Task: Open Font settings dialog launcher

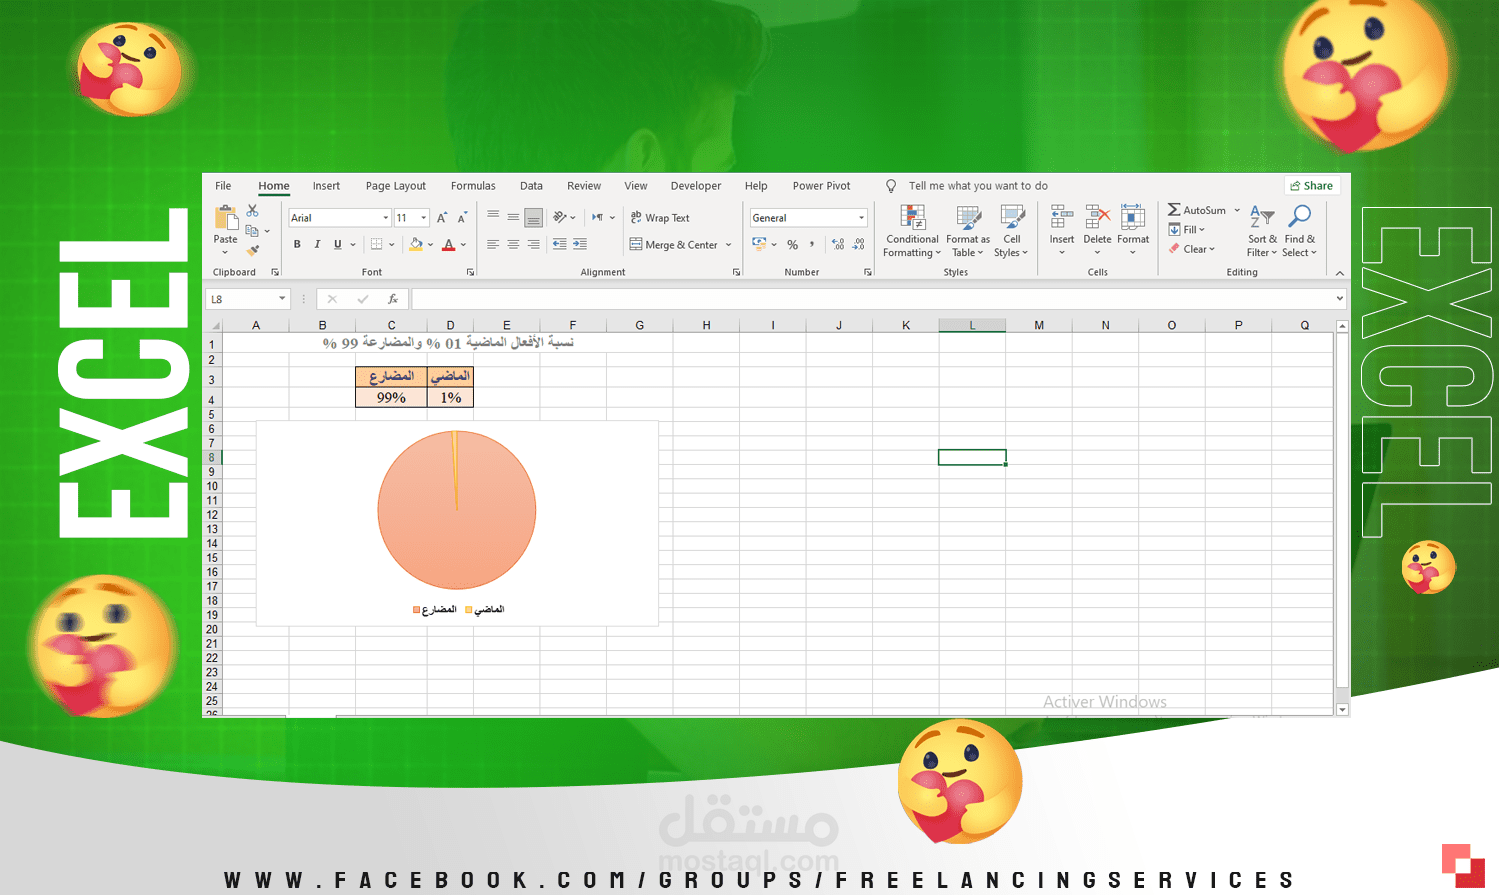Action: pyautogui.click(x=470, y=272)
